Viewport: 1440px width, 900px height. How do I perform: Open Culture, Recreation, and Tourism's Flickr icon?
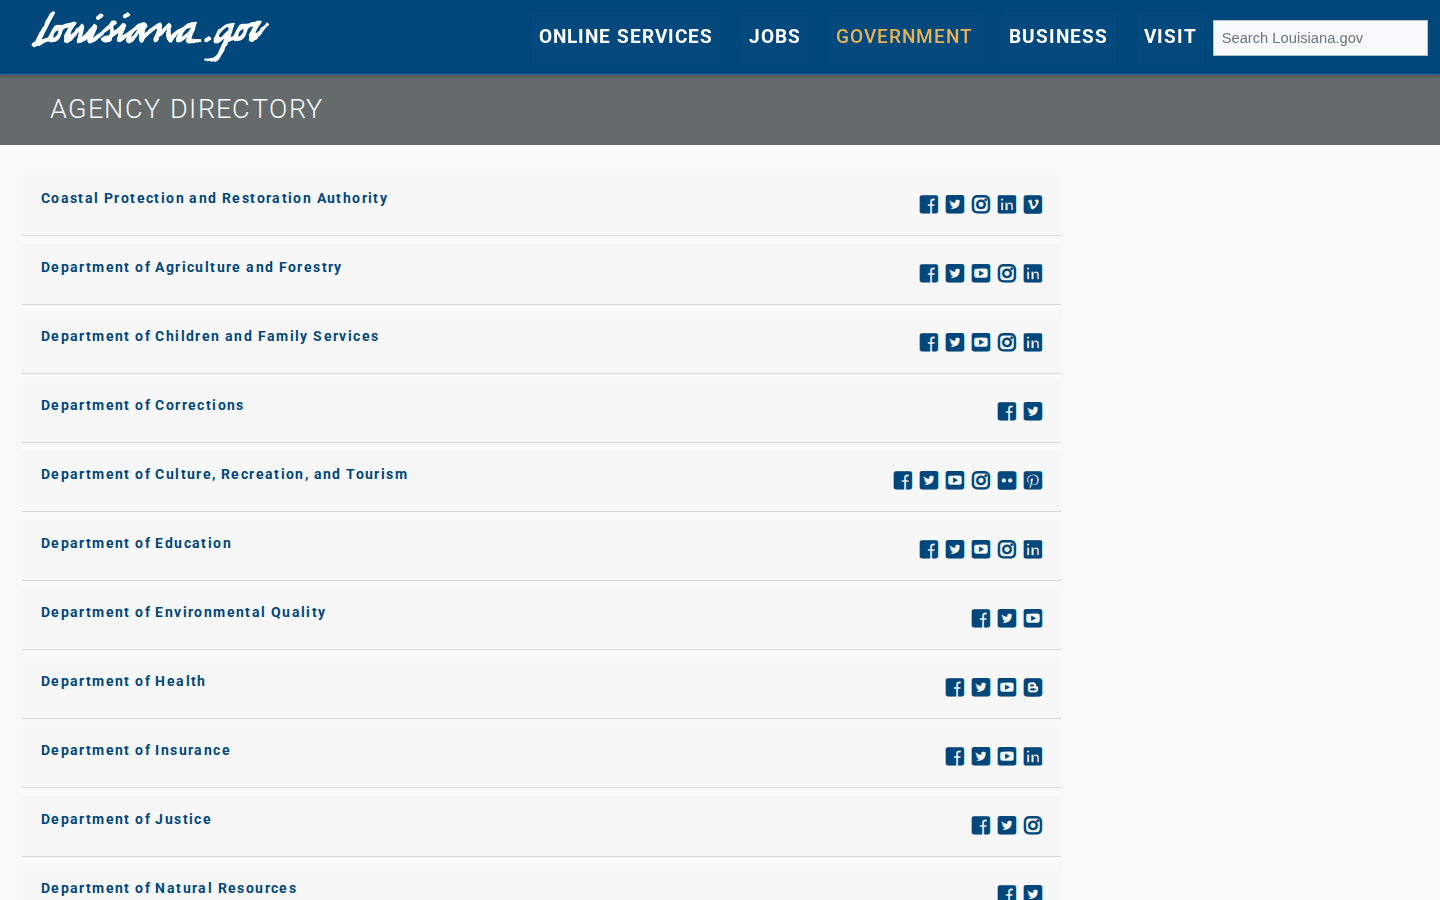[1007, 481]
